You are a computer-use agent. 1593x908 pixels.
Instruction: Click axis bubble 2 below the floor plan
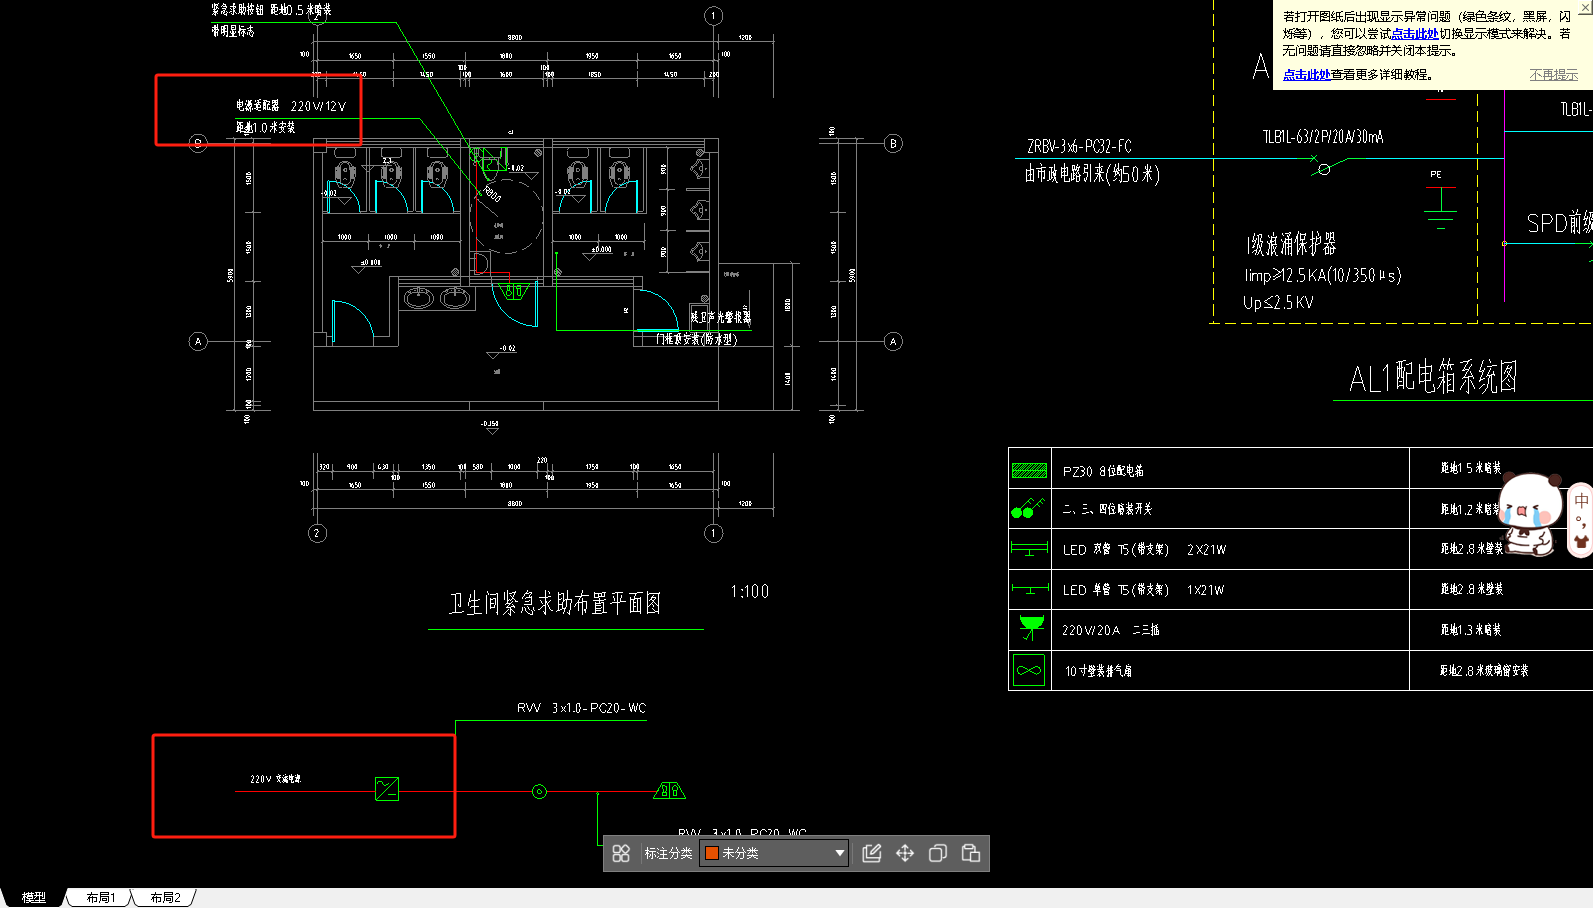point(317,533)
